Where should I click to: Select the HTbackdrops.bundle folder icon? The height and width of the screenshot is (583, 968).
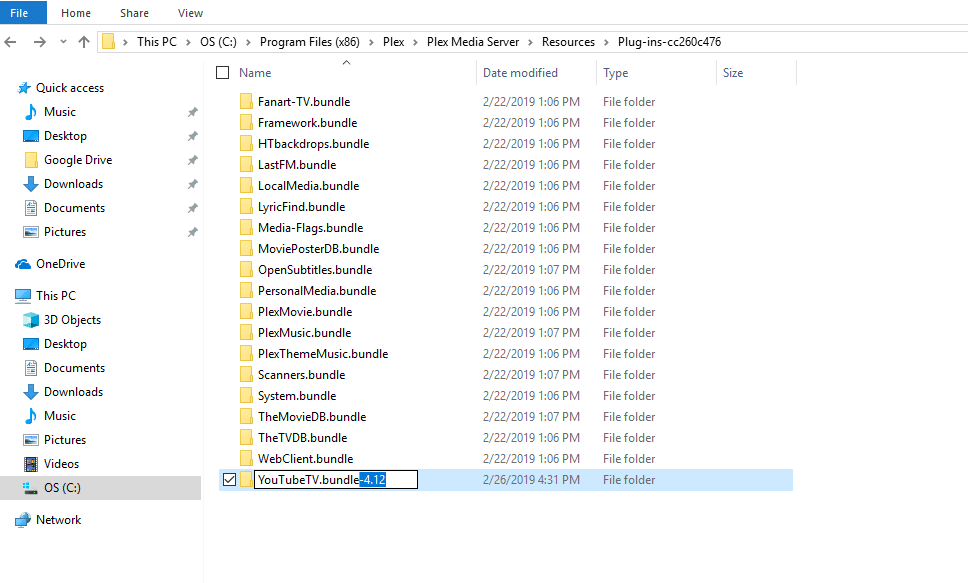tap(246, 143)
